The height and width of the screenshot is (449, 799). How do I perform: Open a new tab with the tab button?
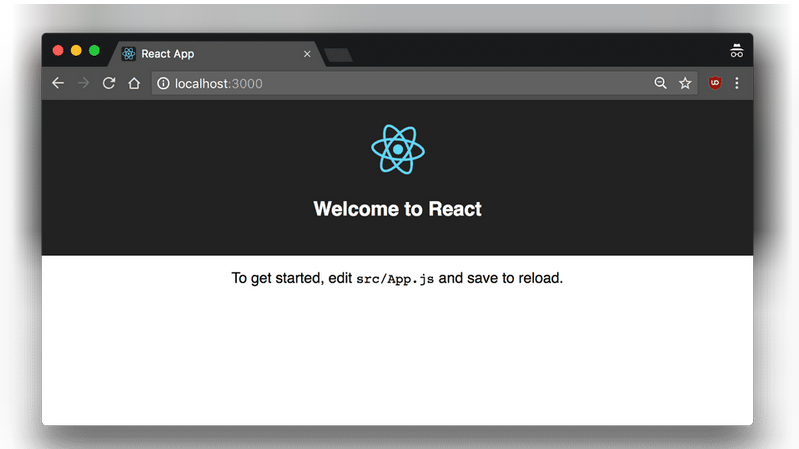point(338,55)
